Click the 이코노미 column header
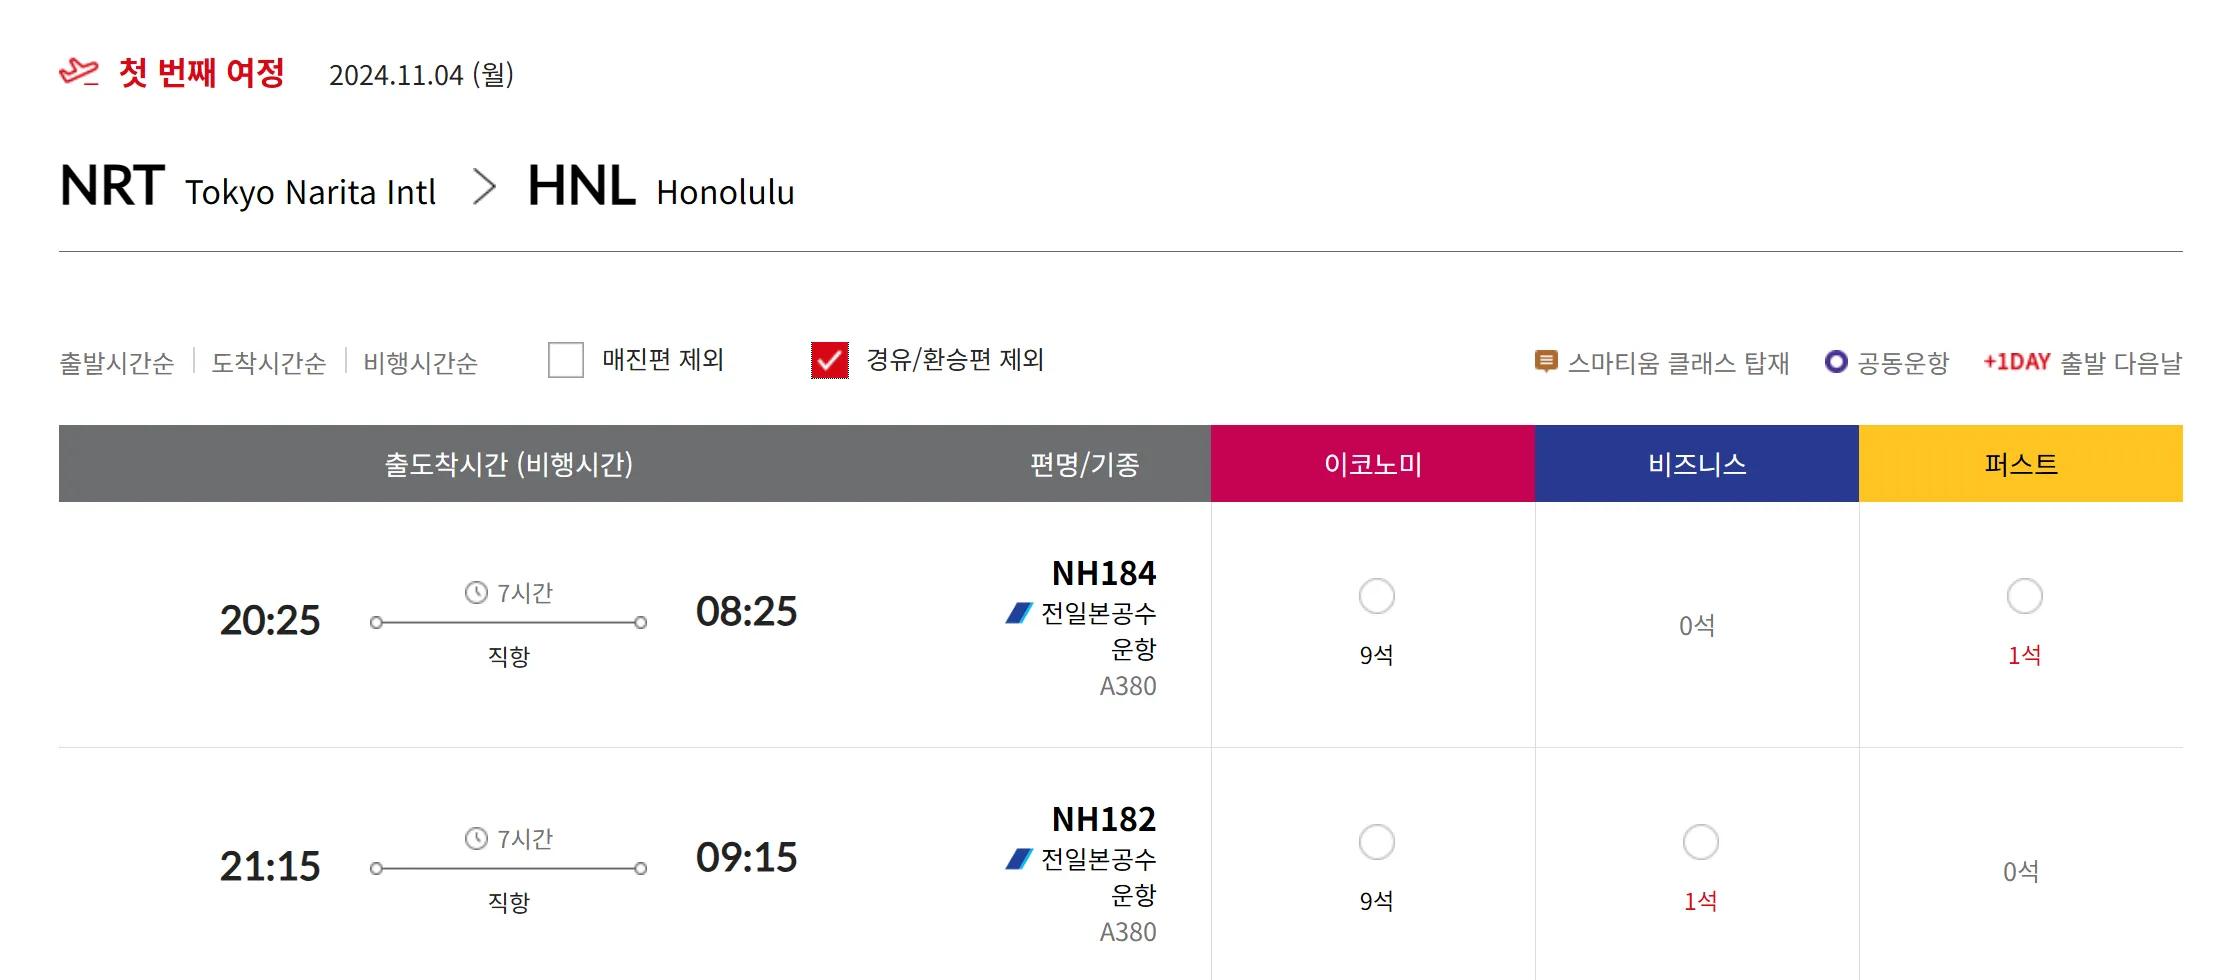This screenshot has width=2223, height=980. [x=1372, y=464]
